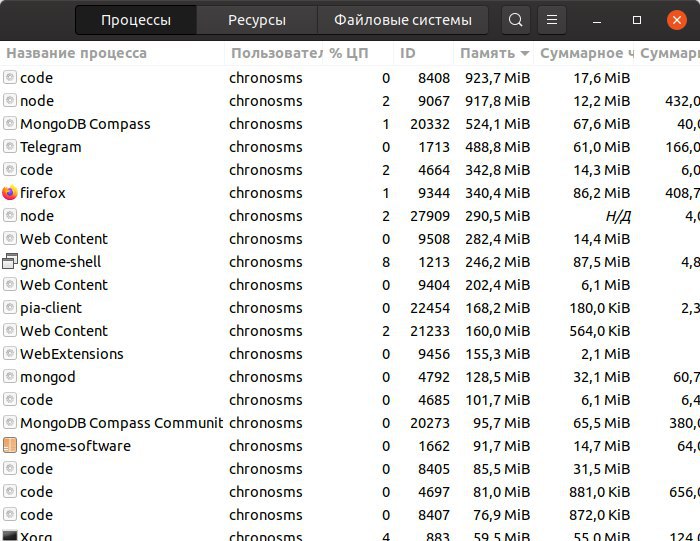
Task: Click icon of node process 9067
Action: pos(10,101)
